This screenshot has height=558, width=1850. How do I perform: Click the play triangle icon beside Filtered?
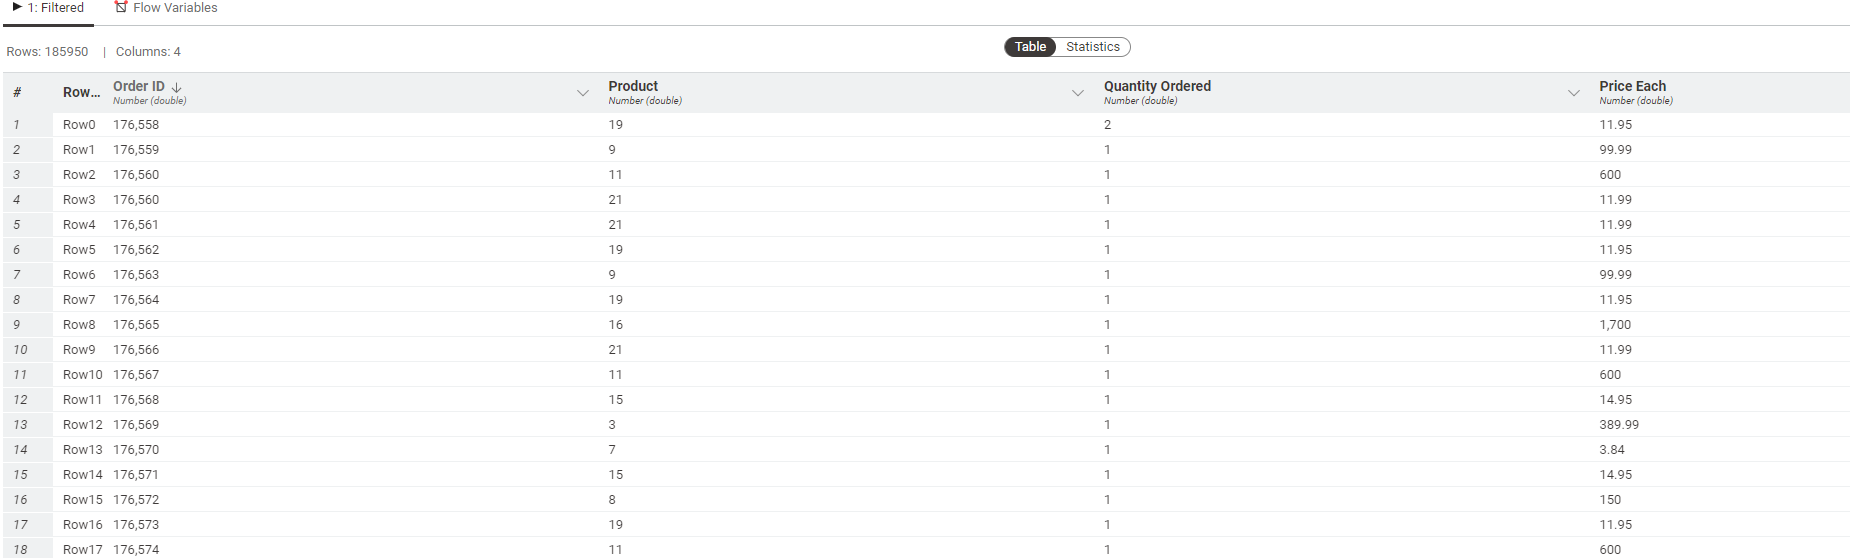(x=17, y=7)
